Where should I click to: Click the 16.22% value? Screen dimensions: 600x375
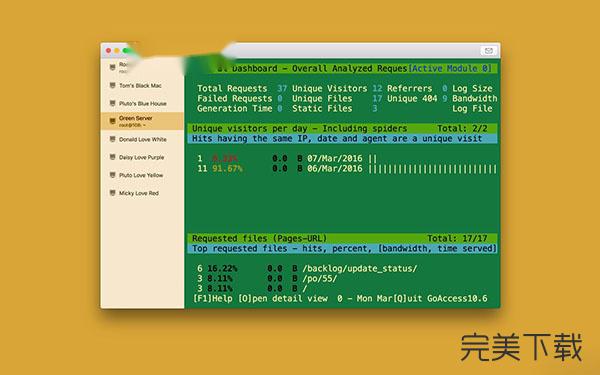(x=222, y=269)
